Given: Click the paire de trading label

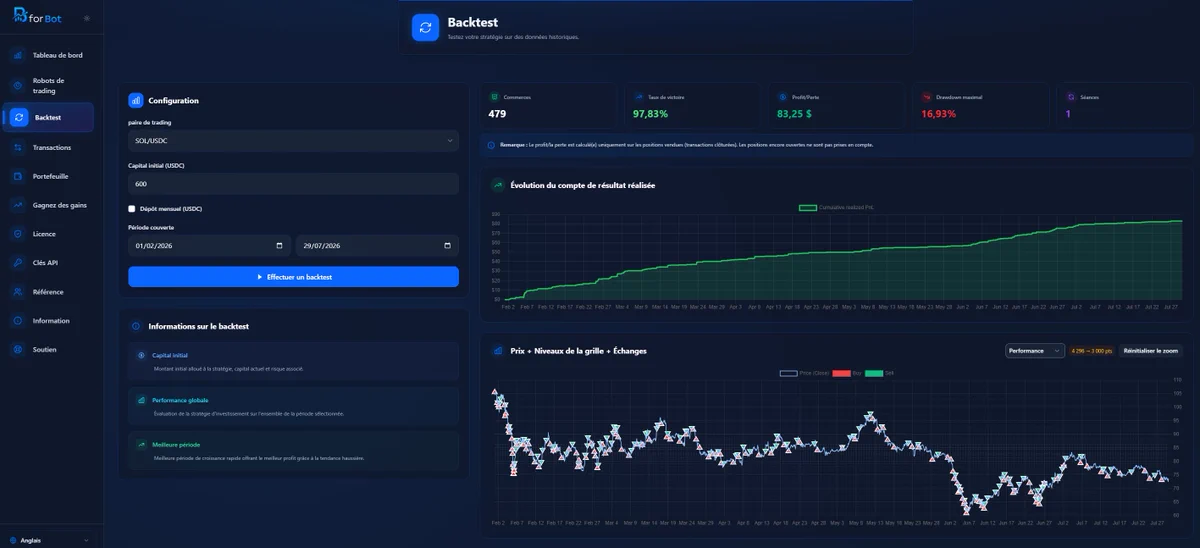Looking at the screenshot, I should click(x=150, y=122).
